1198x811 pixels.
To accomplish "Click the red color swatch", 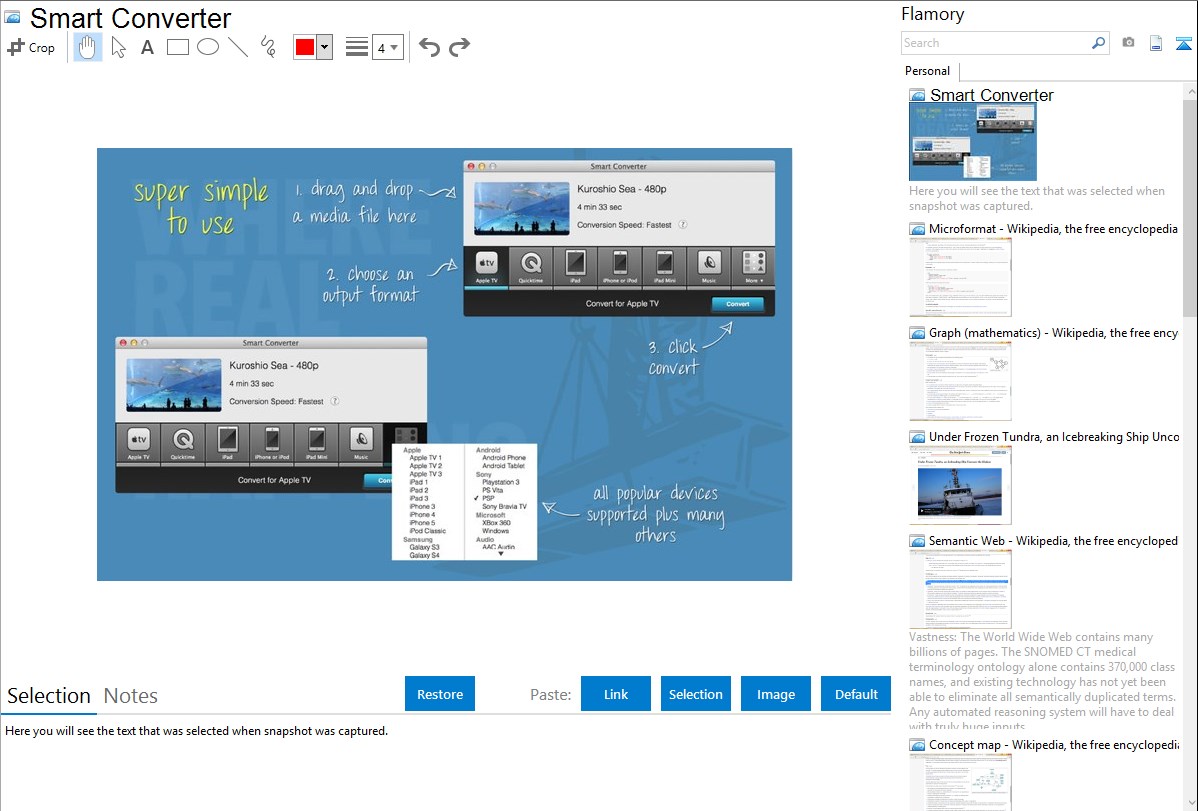I will pos(305,47).
